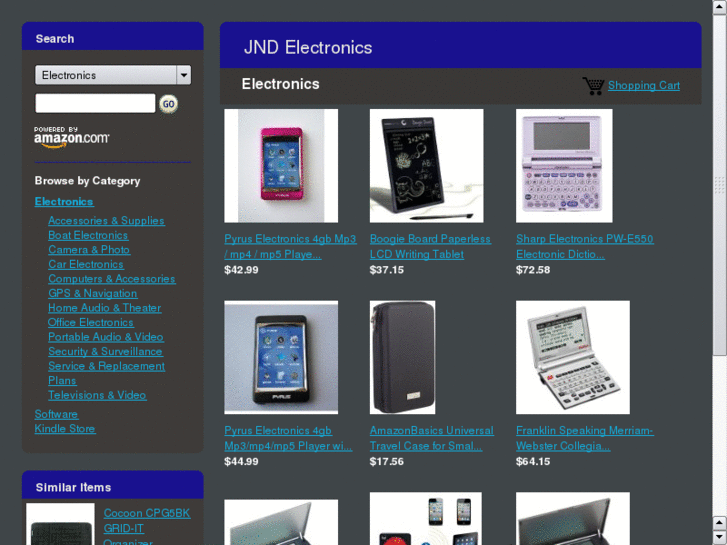Click the shopping cart icon
The image size is (727, 545).
[x=593, y=86]
